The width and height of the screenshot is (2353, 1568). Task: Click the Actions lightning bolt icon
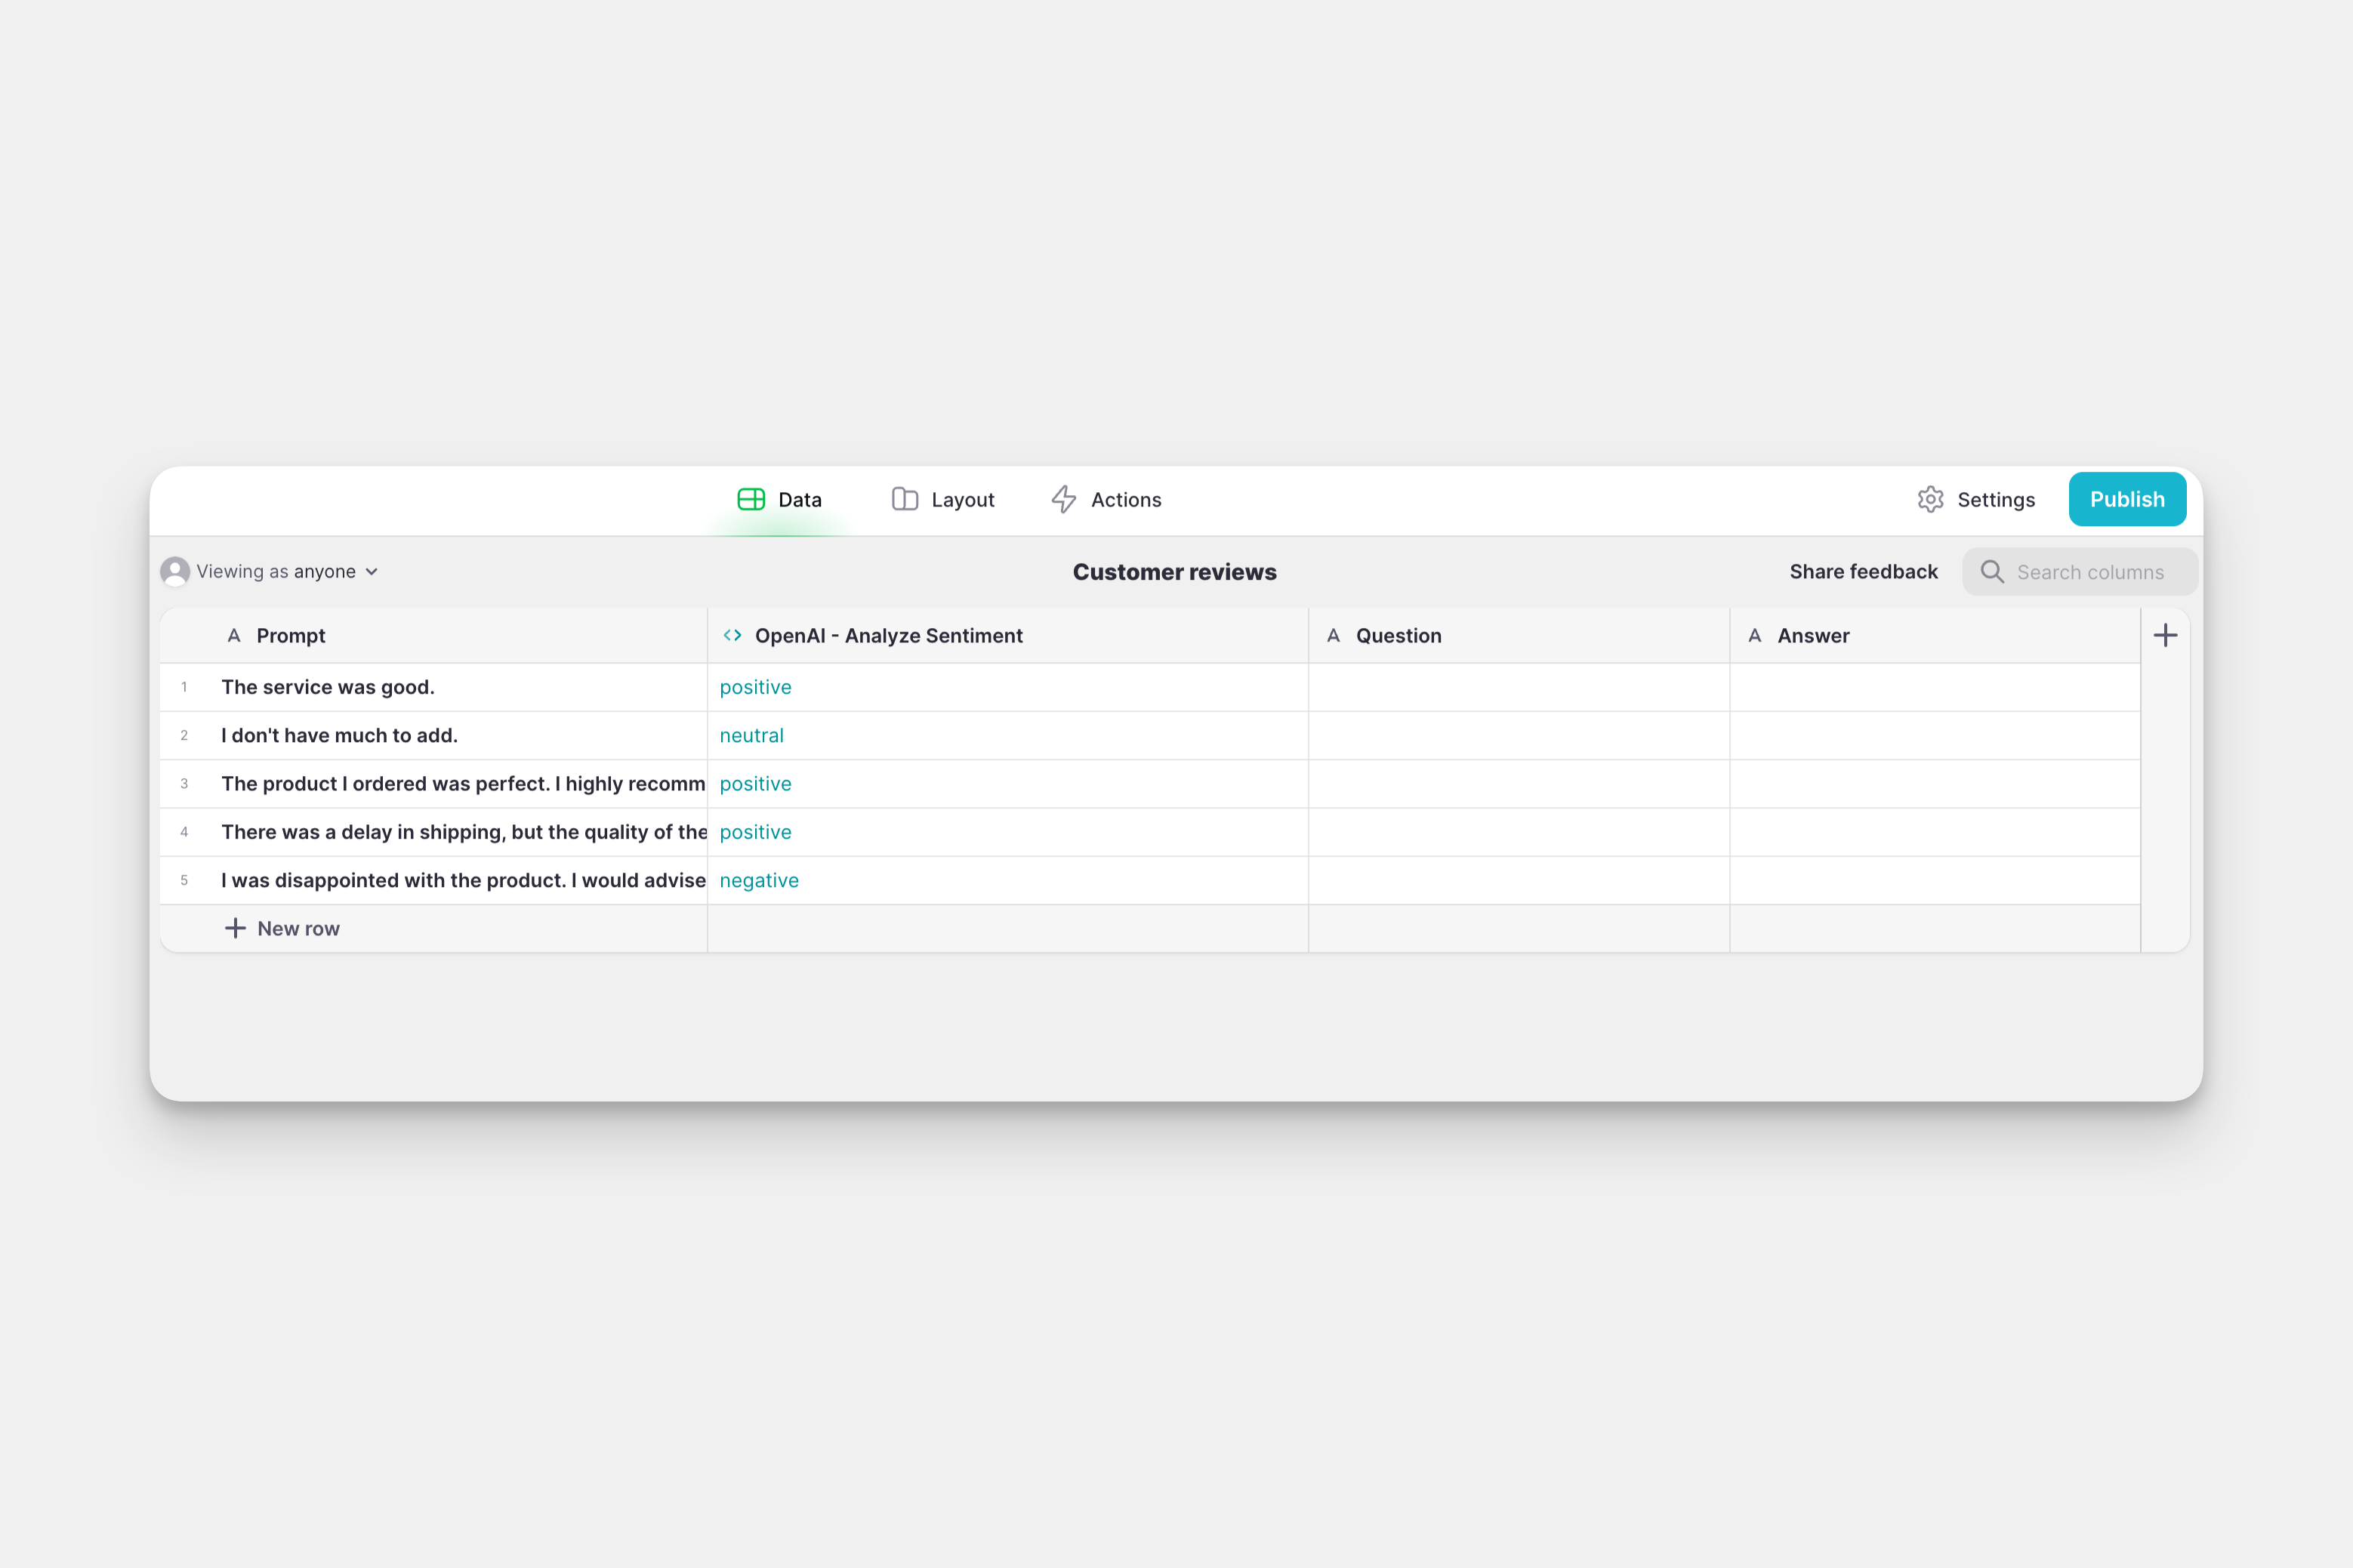pyautogui.click(x=1064, y=499)
